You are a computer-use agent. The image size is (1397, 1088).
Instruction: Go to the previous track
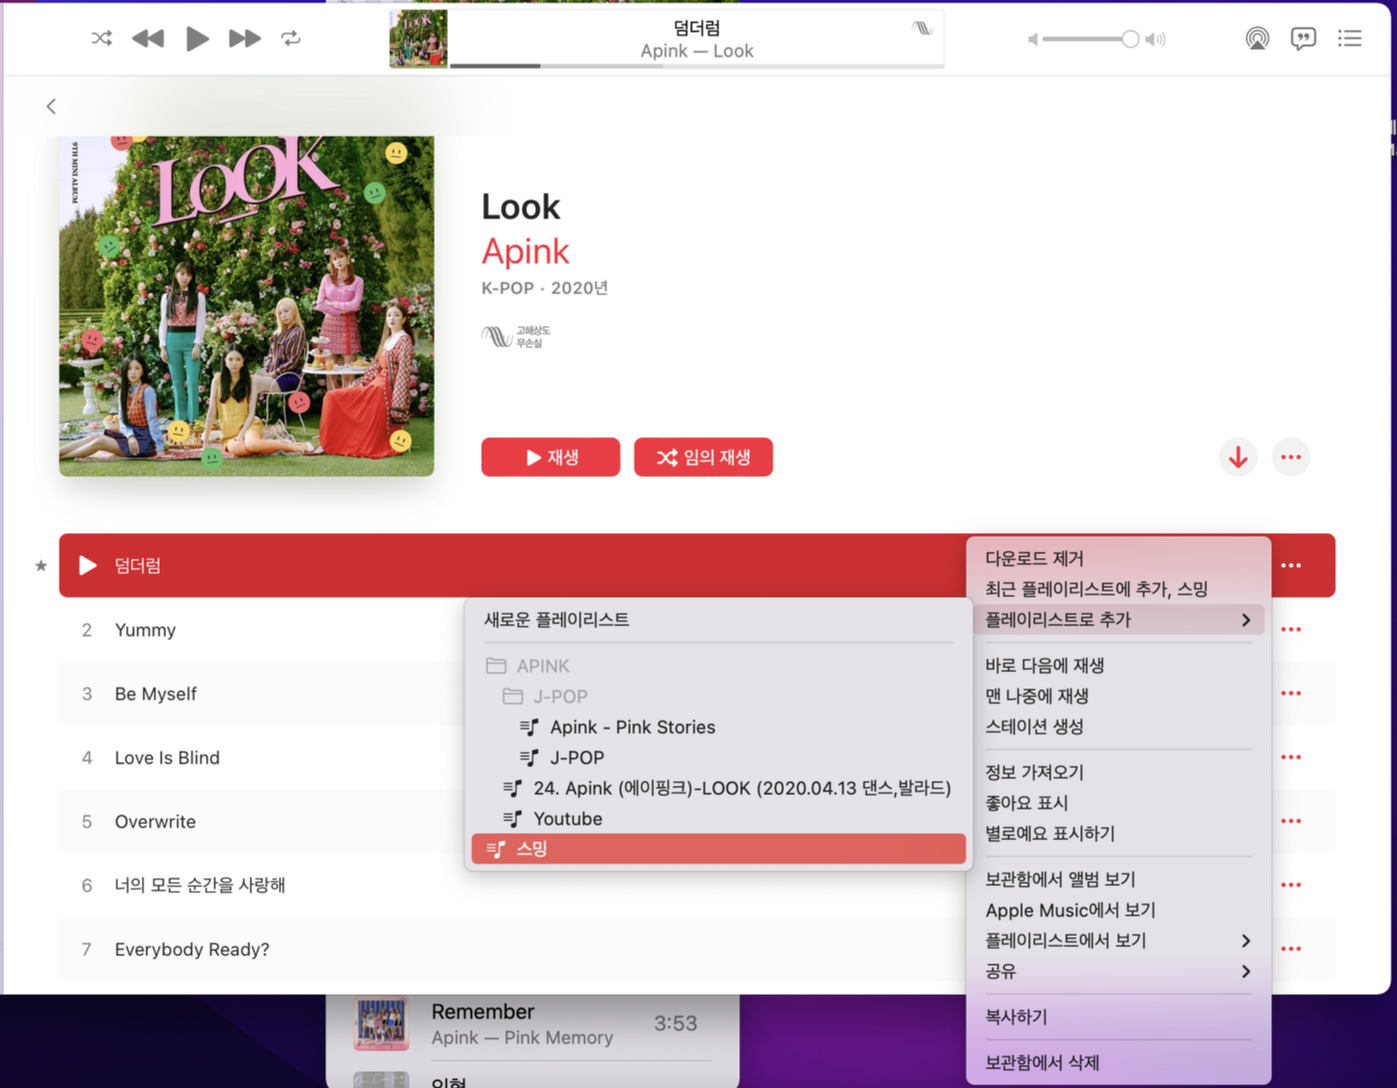click(148, 38)
